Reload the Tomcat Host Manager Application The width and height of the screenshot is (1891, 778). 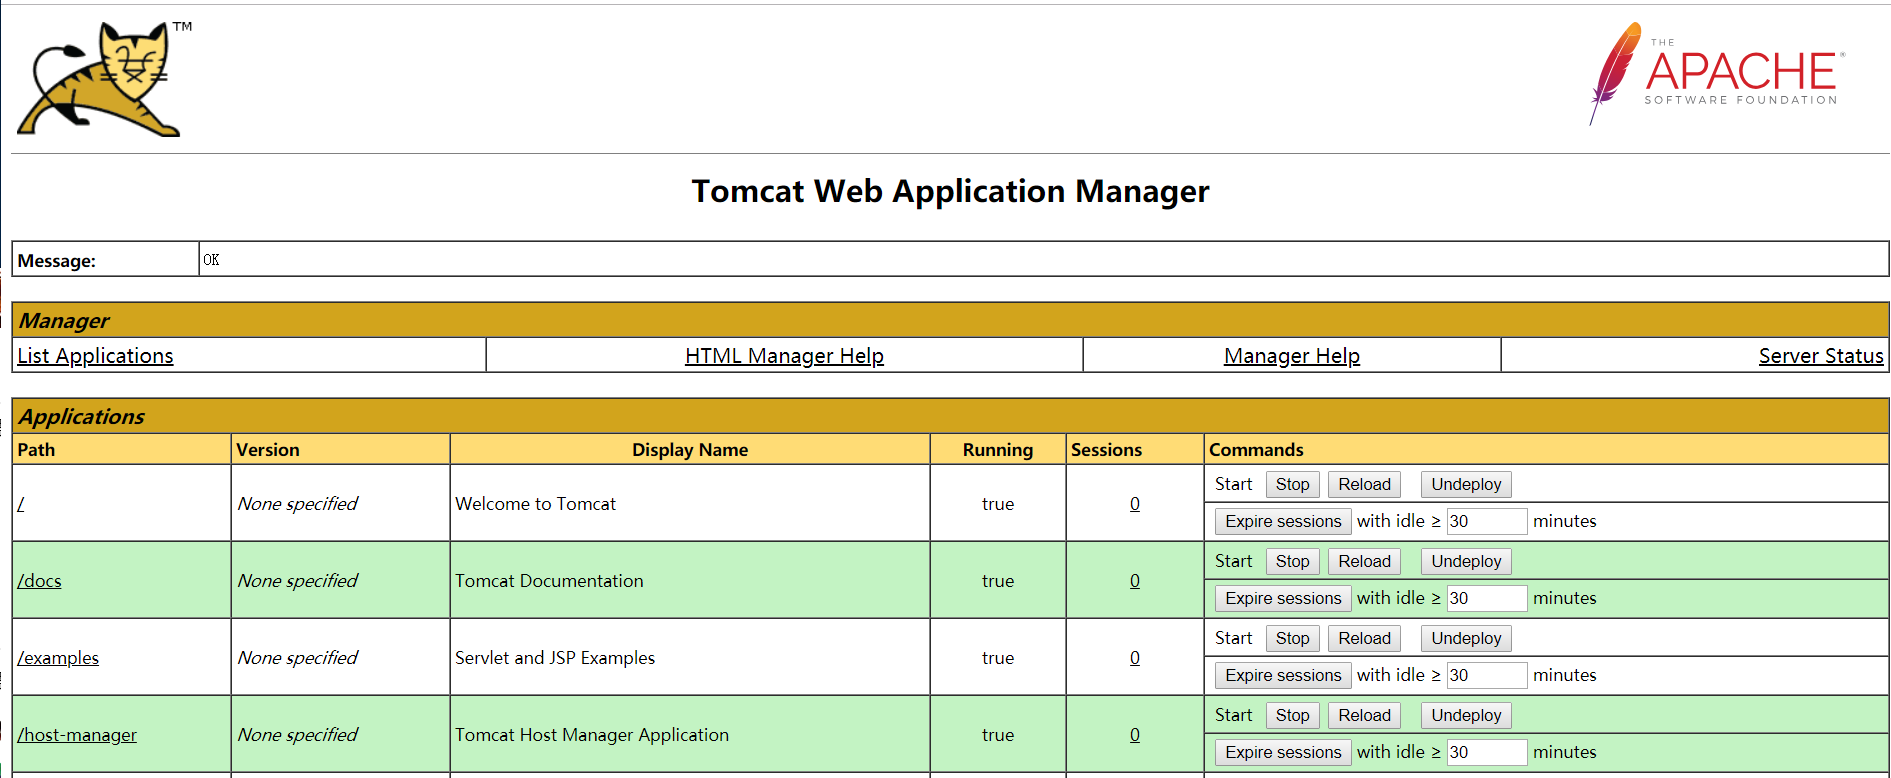point(1364,715)
